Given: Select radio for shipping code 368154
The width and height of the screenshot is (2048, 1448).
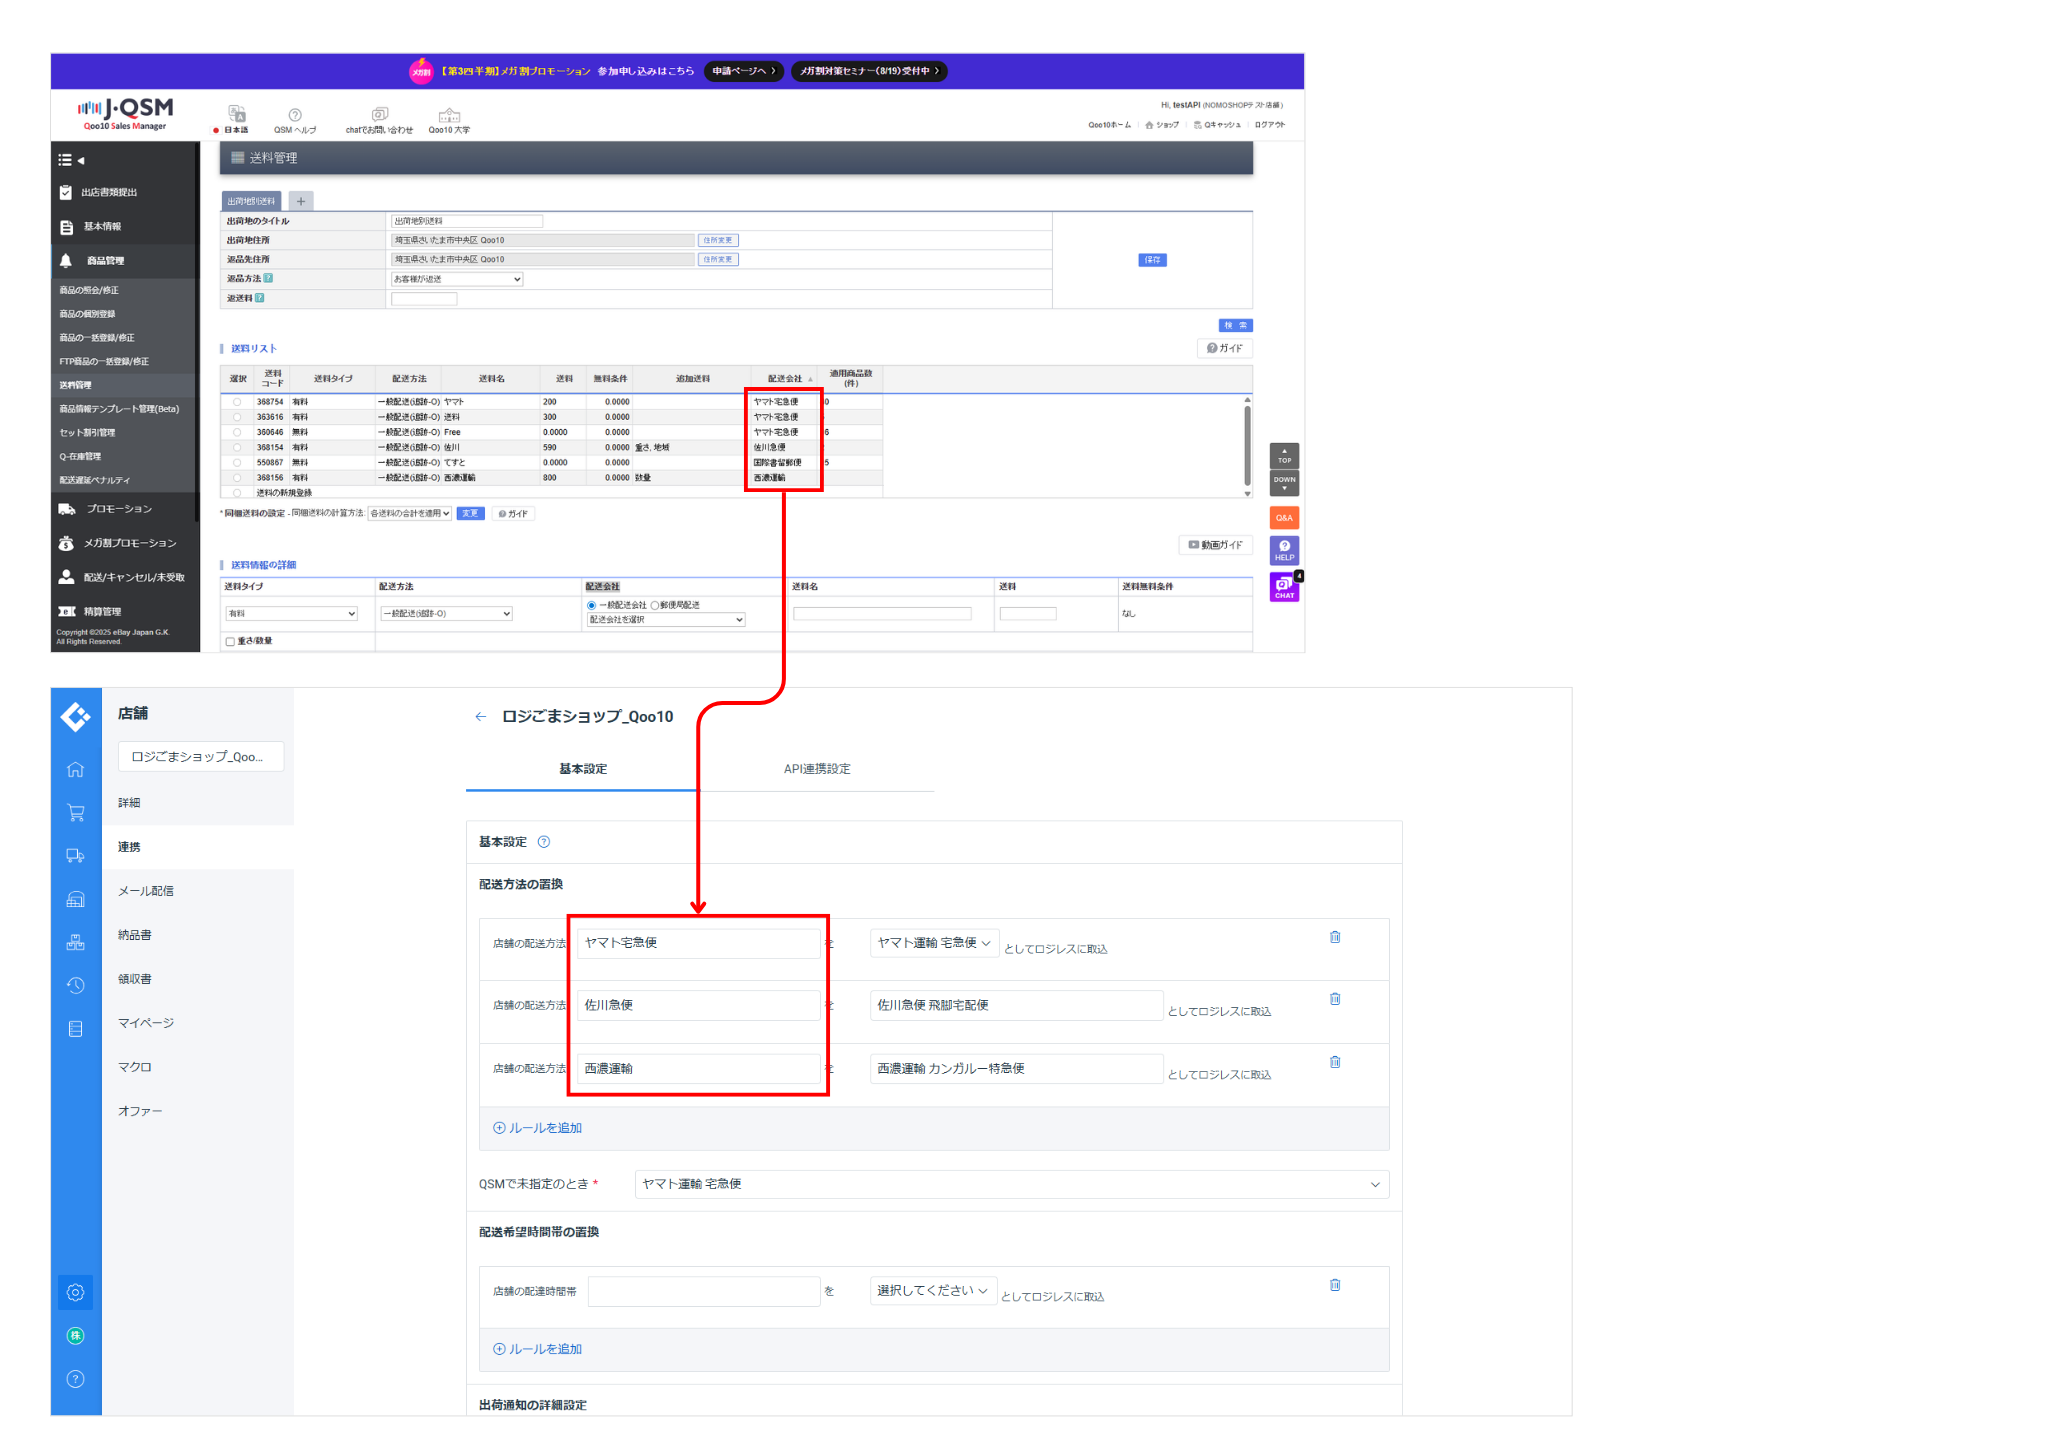Looking at the screenshot, I should click(x=237, y=448).
